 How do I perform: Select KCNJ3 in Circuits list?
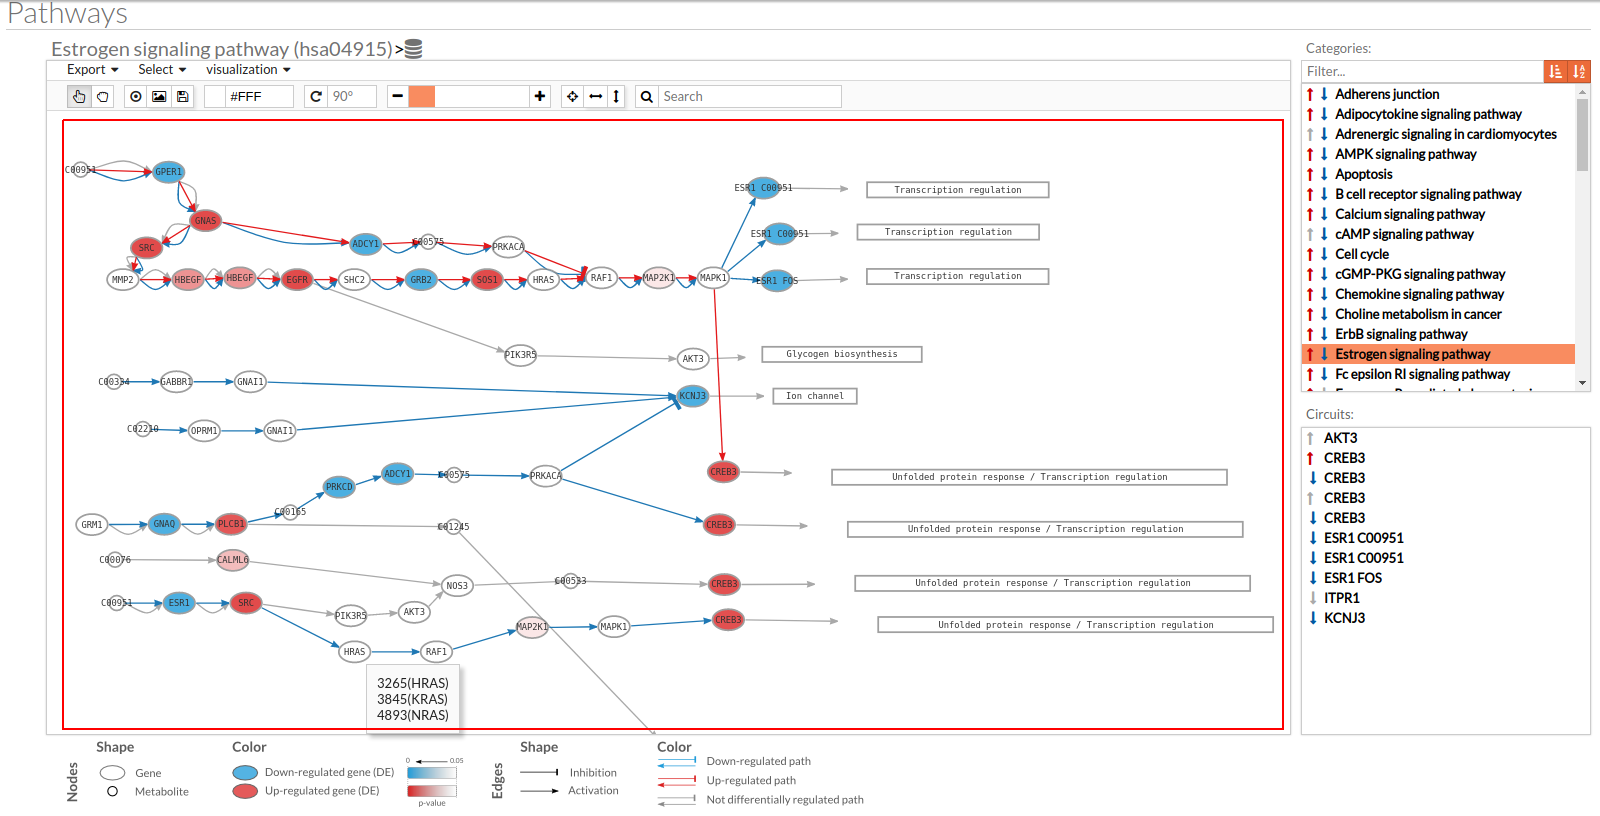point(1344,618)
